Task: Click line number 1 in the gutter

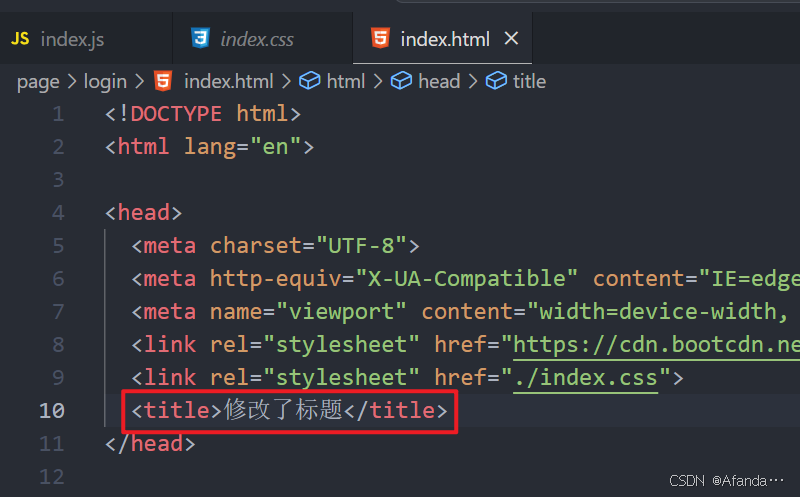Action: [x=58, y=114]
